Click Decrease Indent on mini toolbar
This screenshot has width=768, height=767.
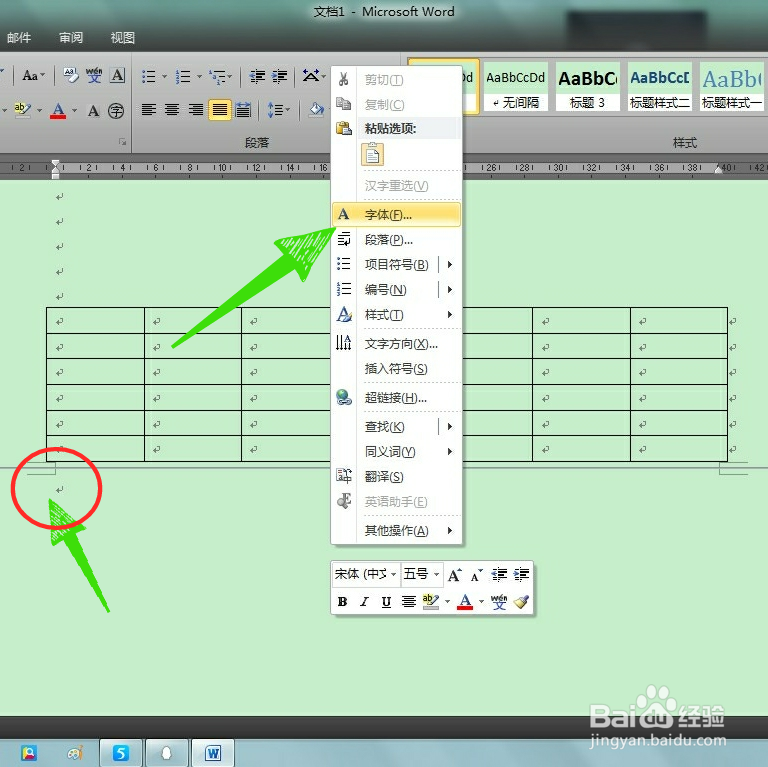coord(499,575)
